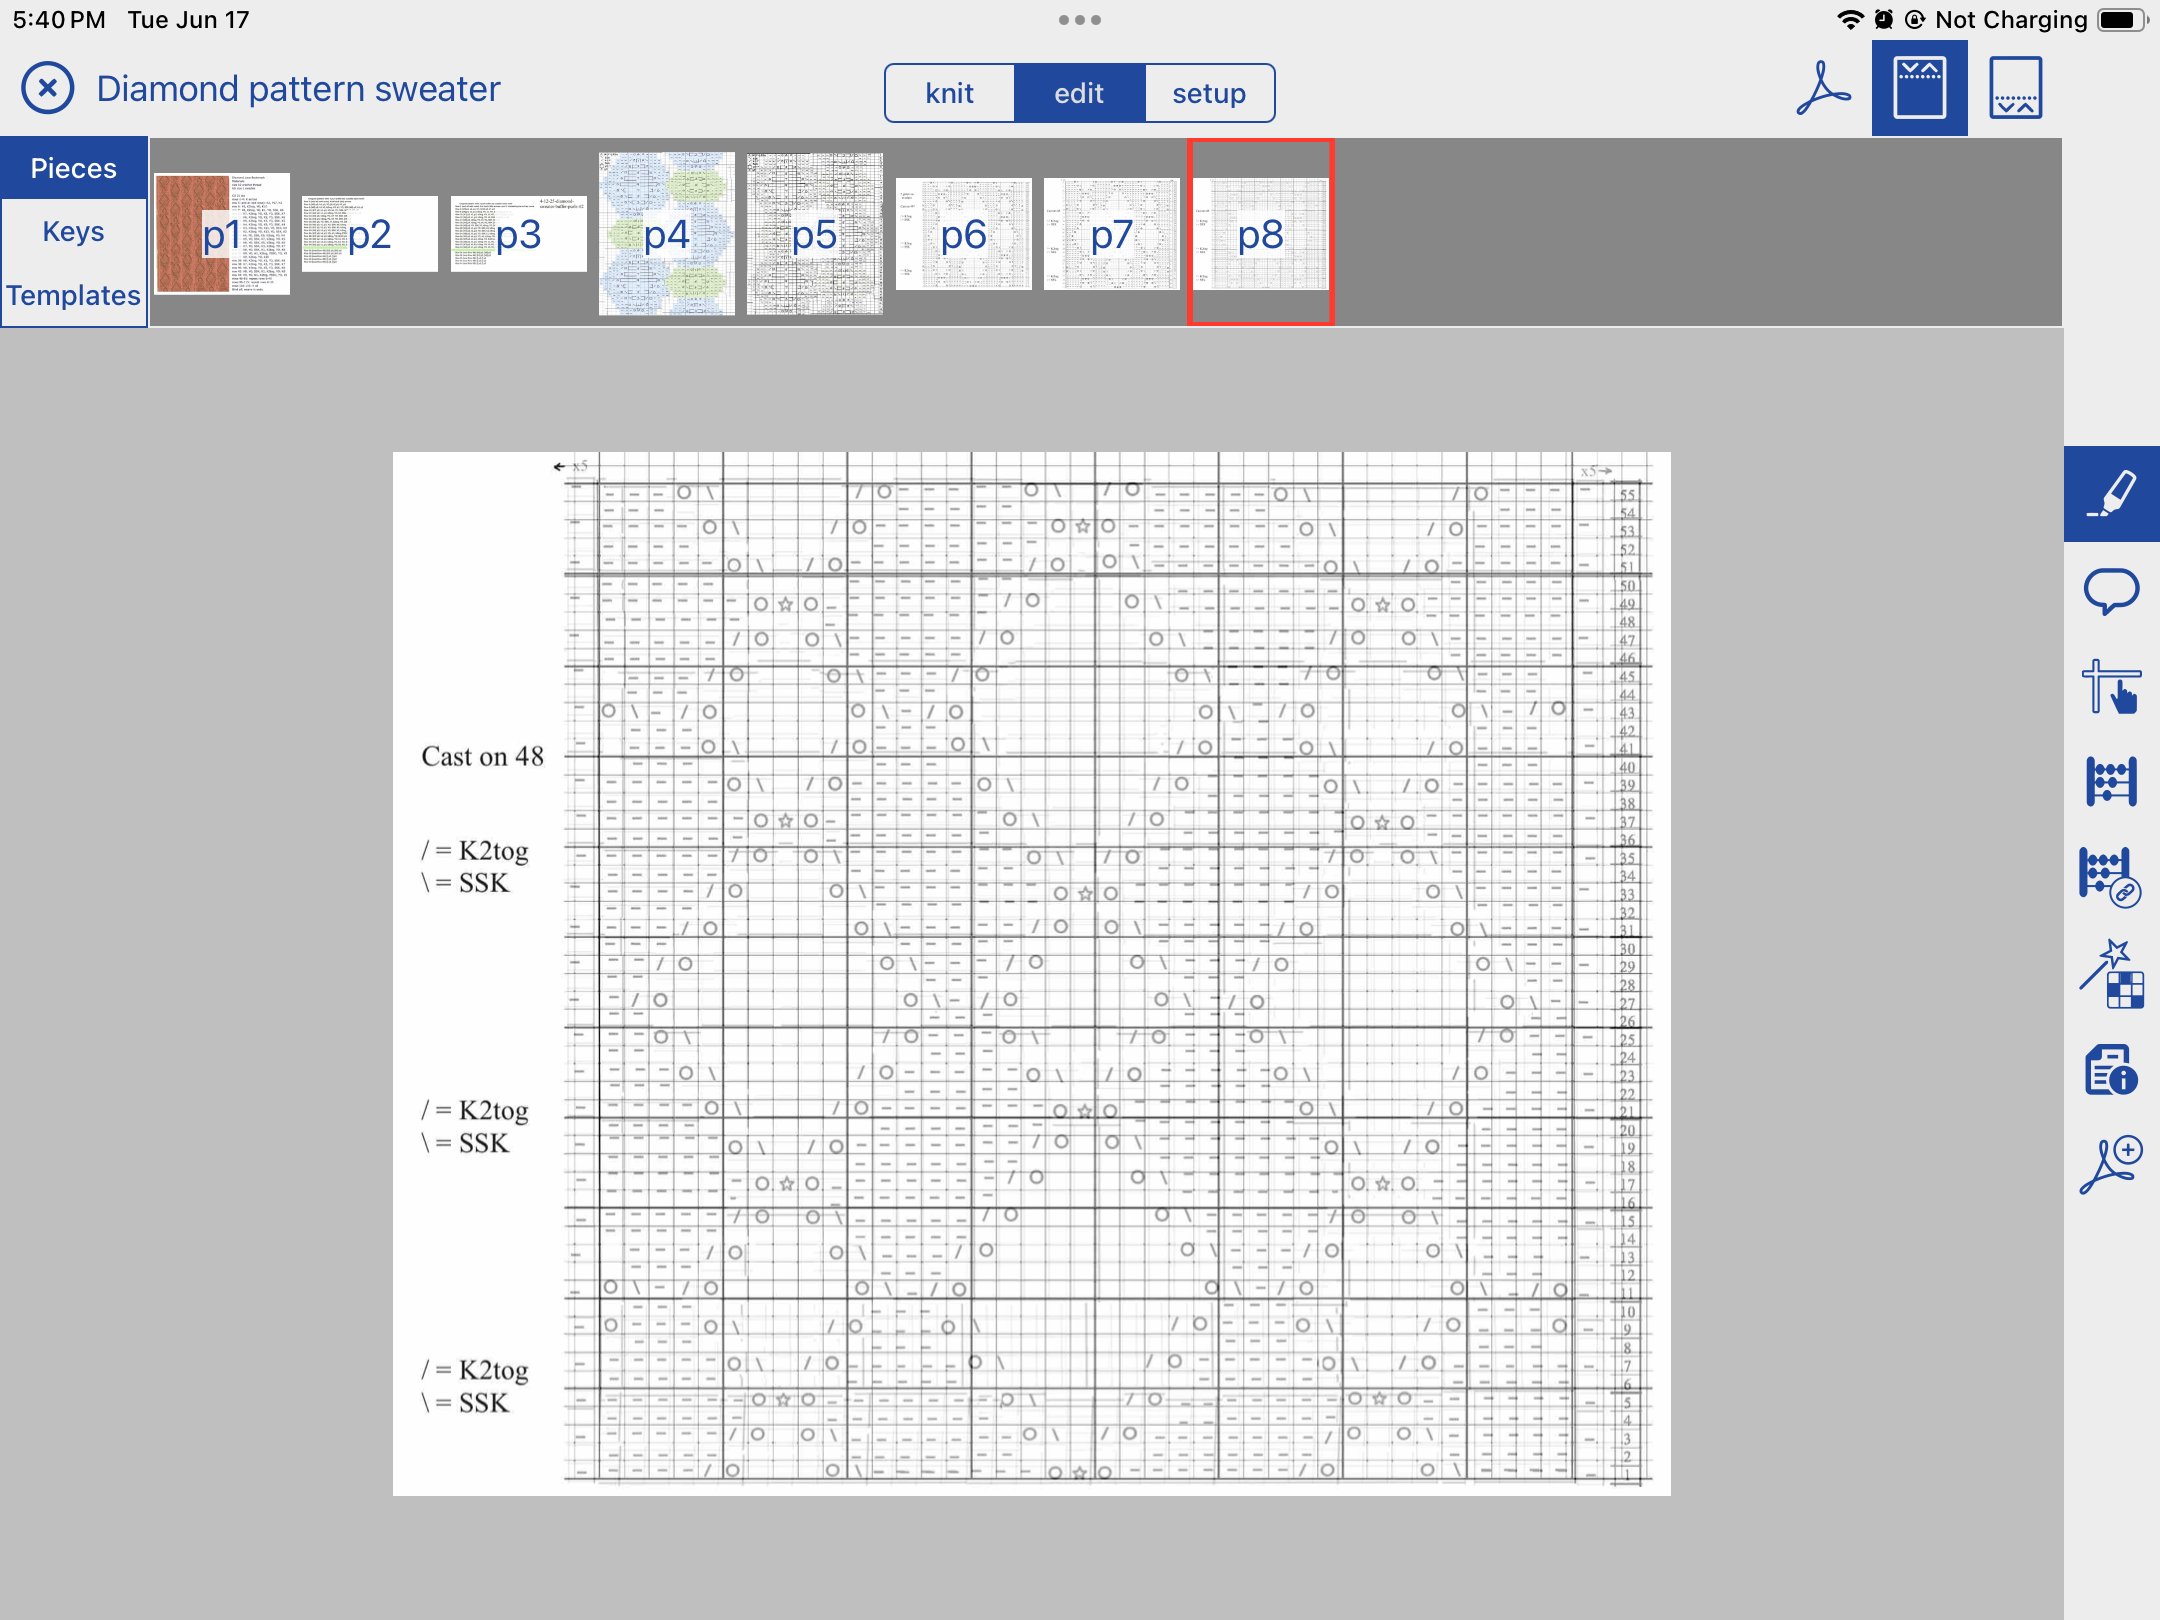This screenshot has height=1620, width=2160.
Task: Add a PDF with plus icon
Action: (2111, 1166)
